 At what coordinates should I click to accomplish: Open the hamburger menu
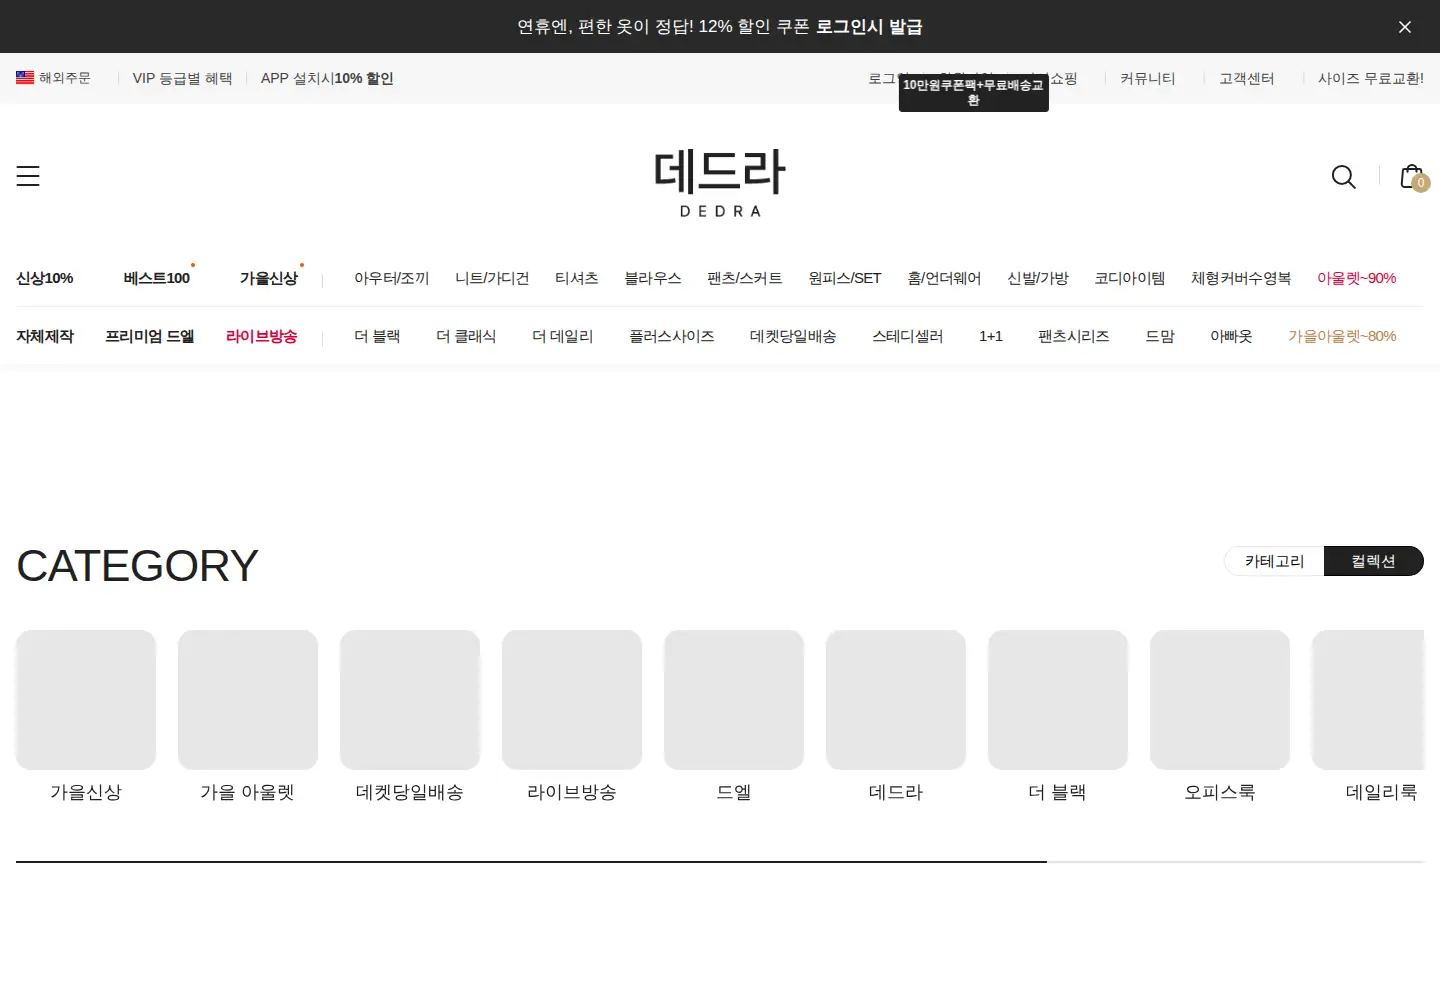pyautogui.click(x=28, y=176)
